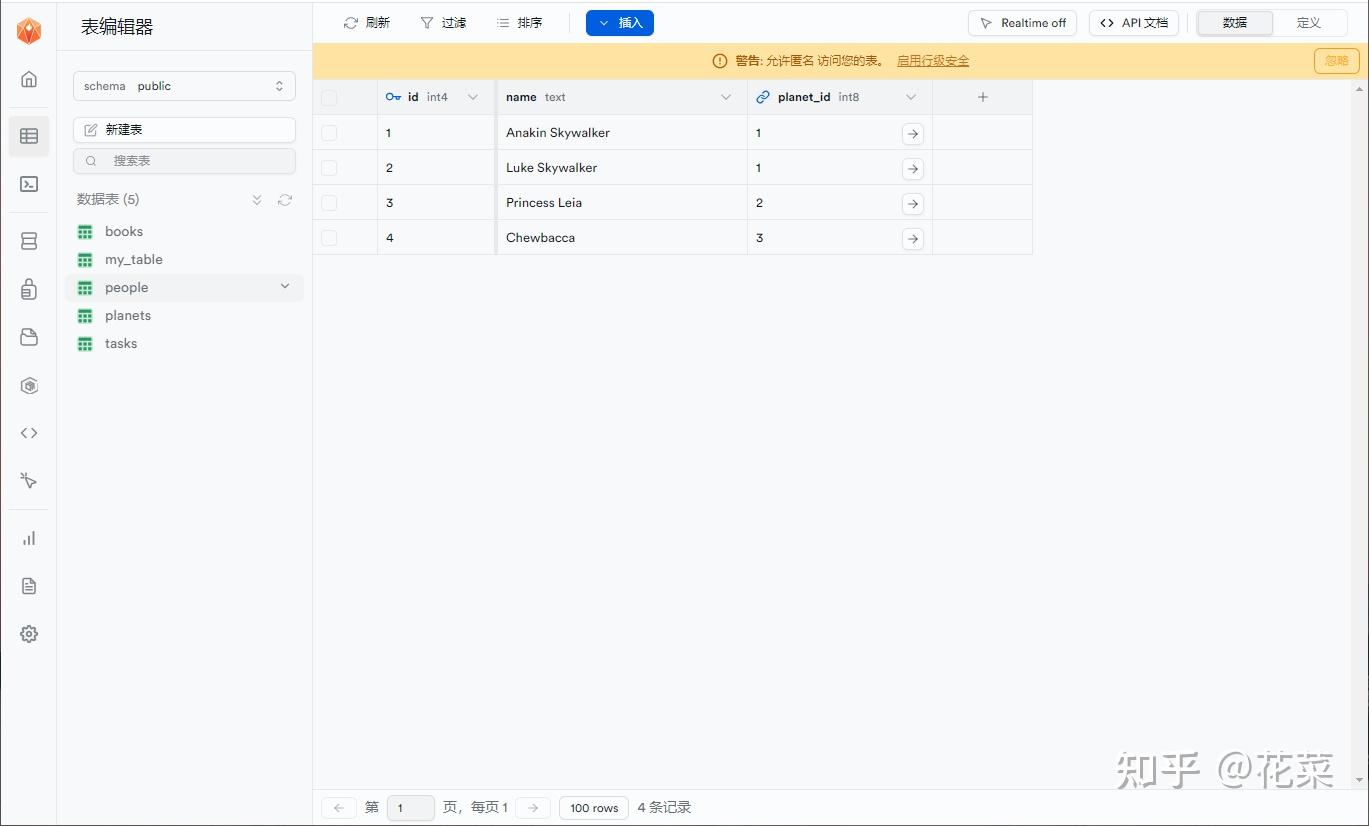The image size is (1369, 826).
Task: Open the planet_id column header menu
Action: (x=911, y=97)
